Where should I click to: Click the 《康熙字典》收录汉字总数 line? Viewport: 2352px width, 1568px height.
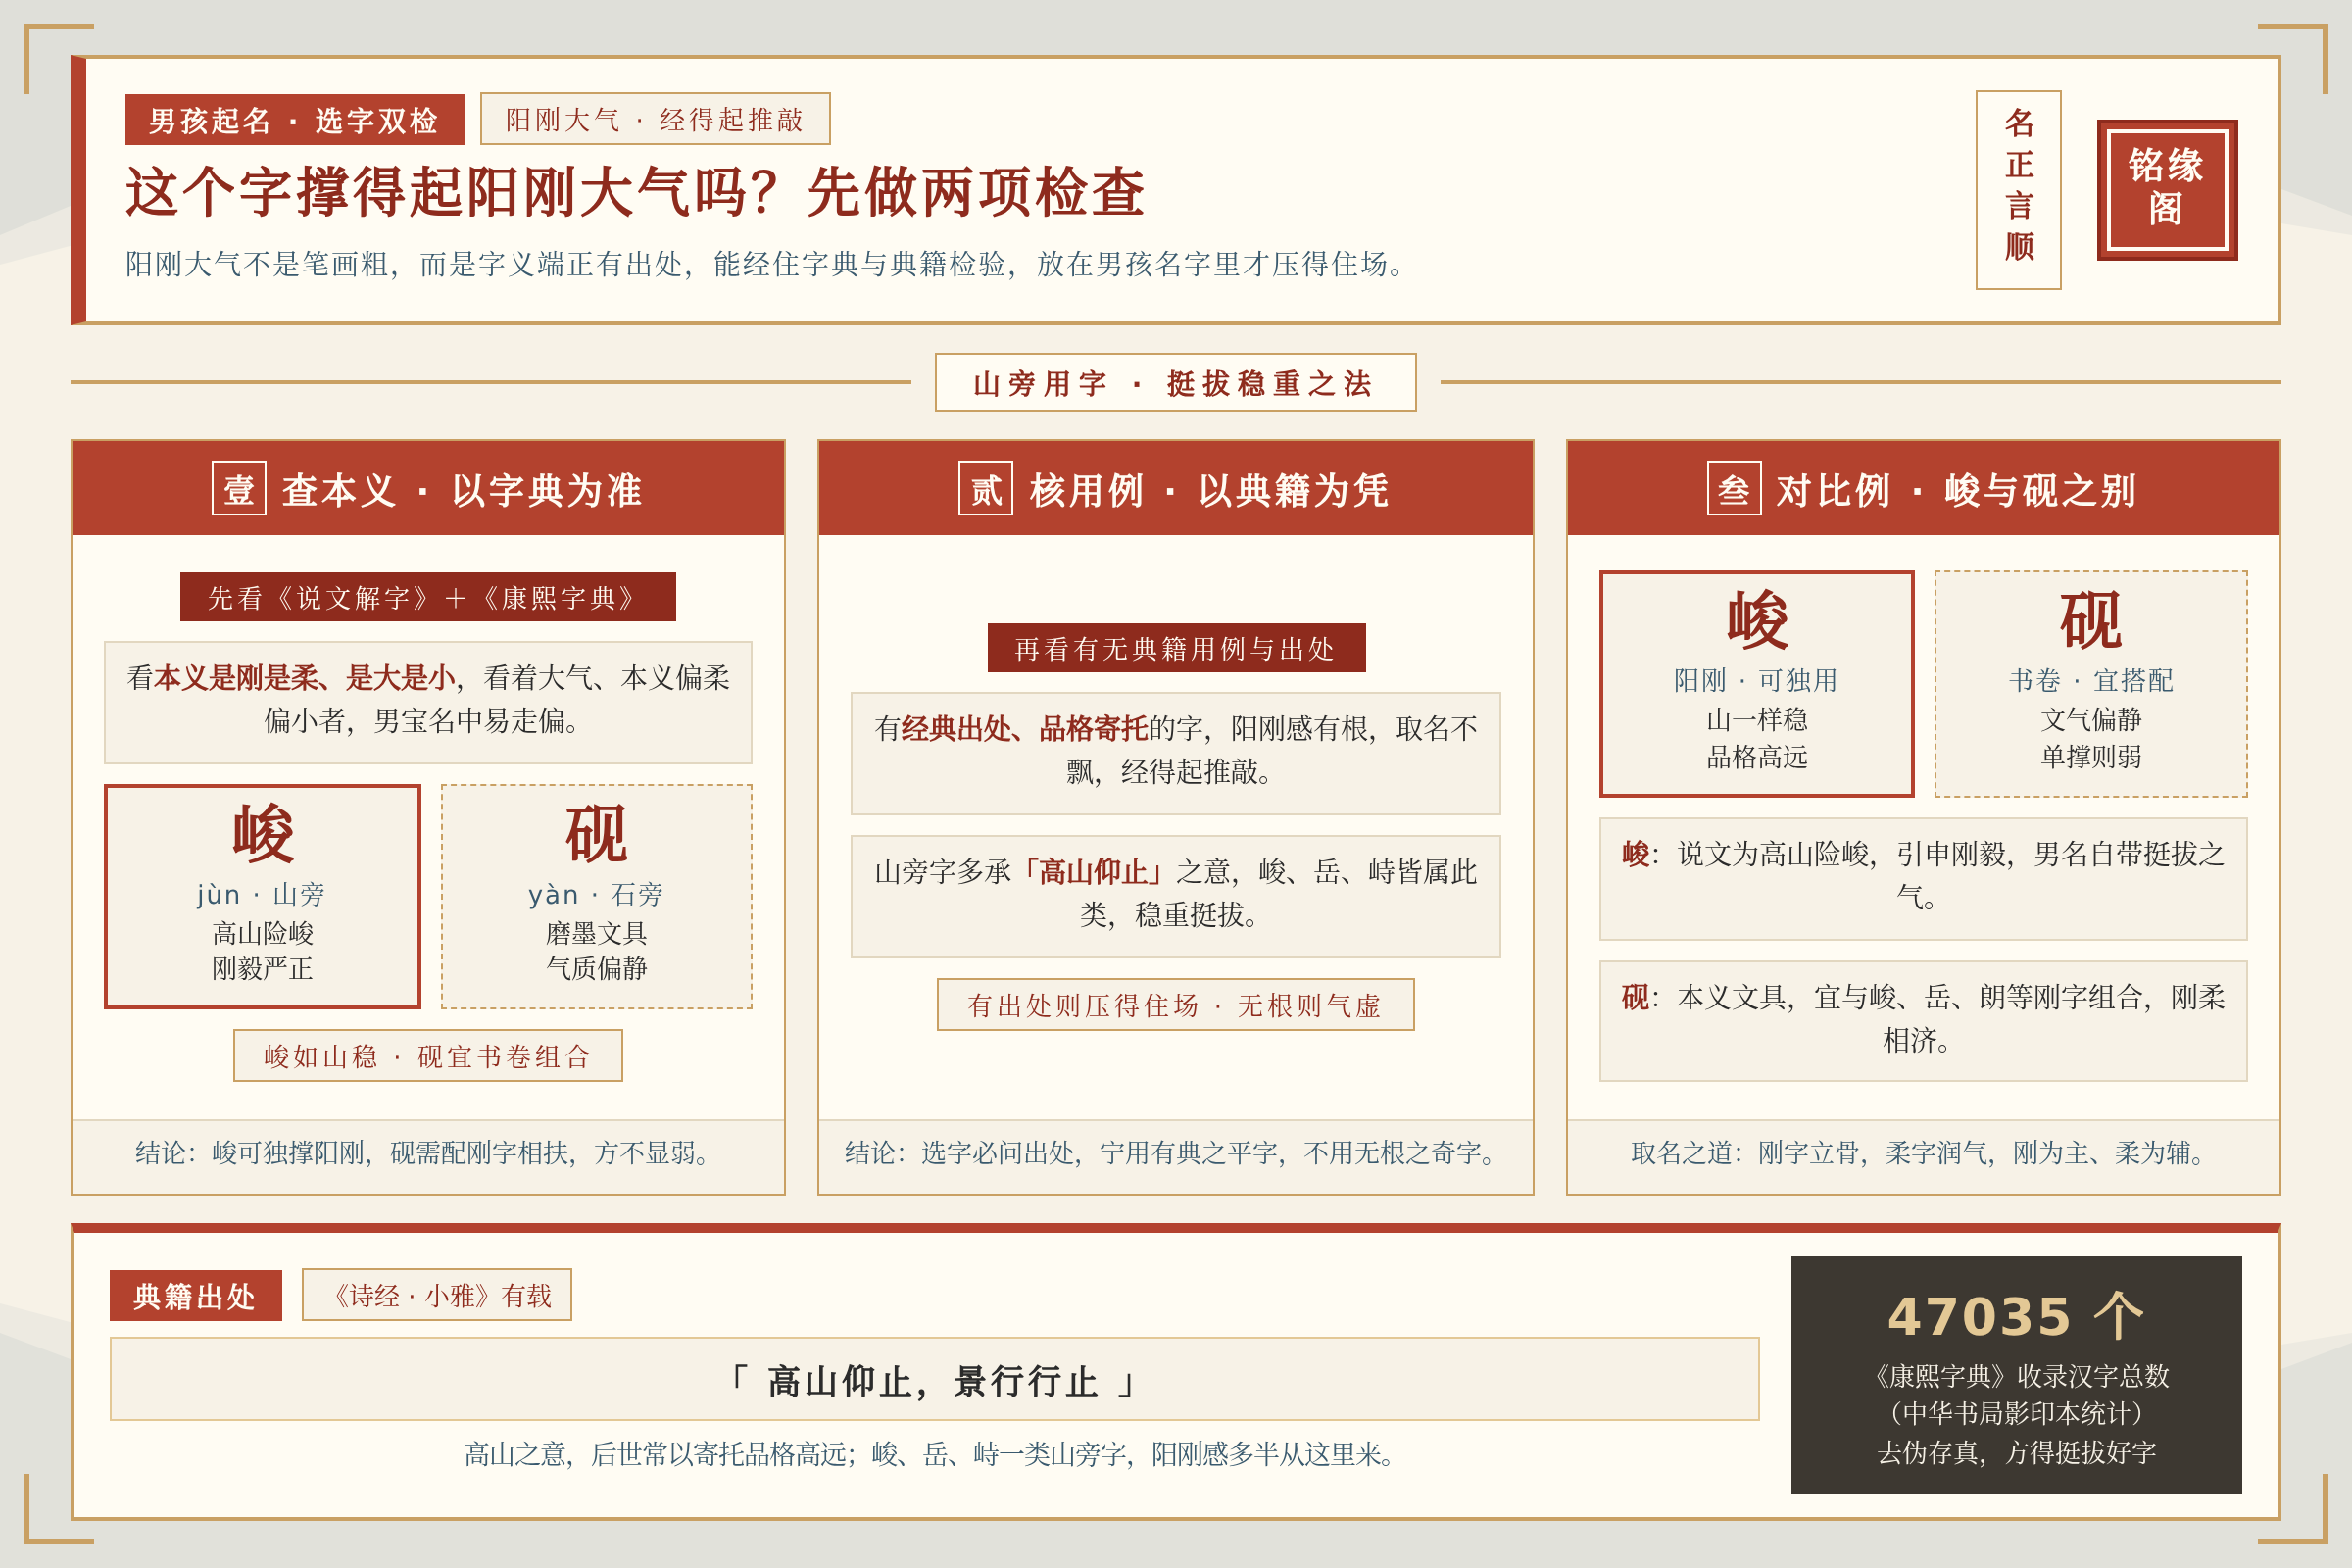click(2016, 1376)
